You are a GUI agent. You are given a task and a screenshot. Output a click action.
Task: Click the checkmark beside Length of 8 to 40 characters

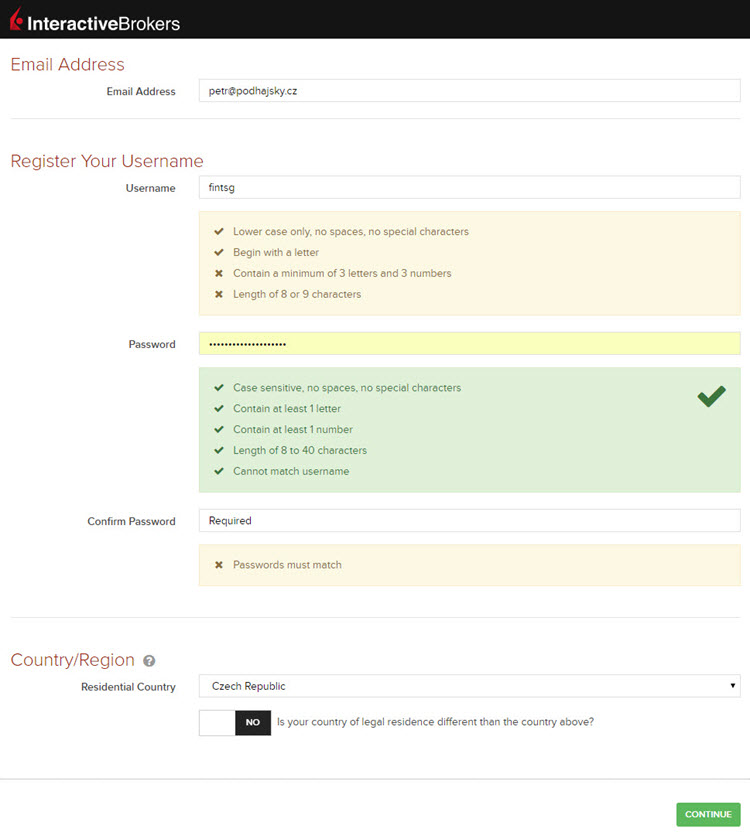pyautogui.click(x=218, y=450)
